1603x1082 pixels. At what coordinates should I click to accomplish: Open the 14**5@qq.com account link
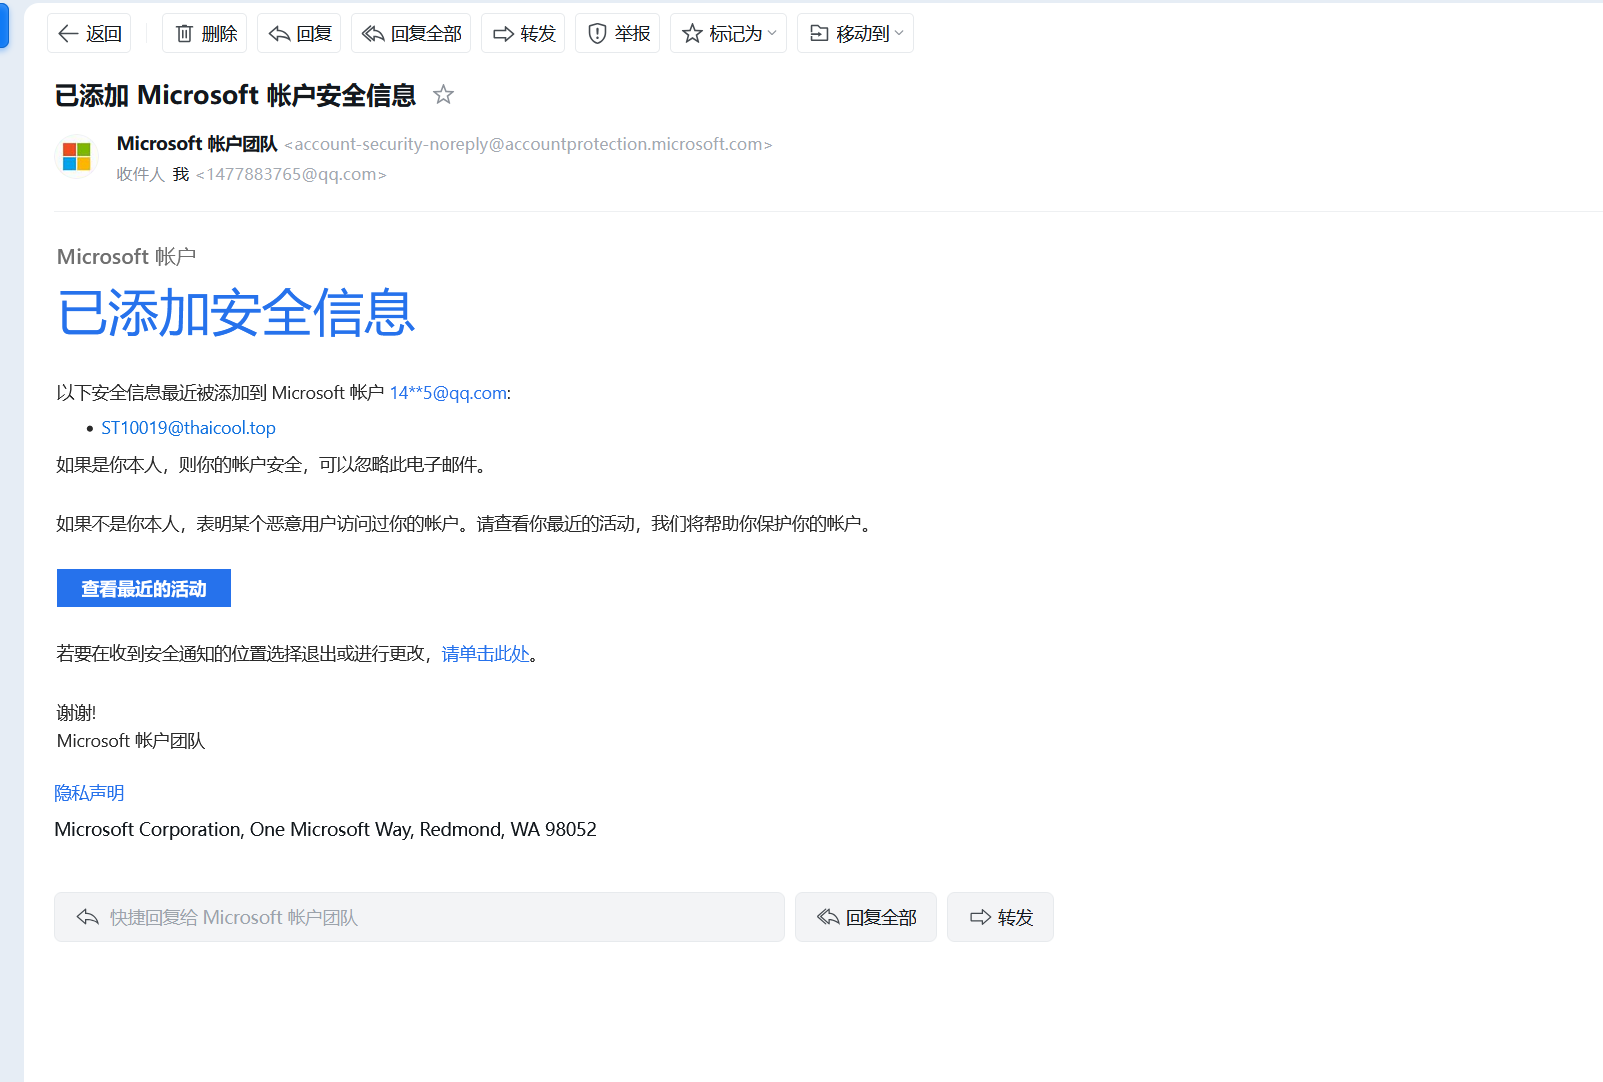(448, 393)
